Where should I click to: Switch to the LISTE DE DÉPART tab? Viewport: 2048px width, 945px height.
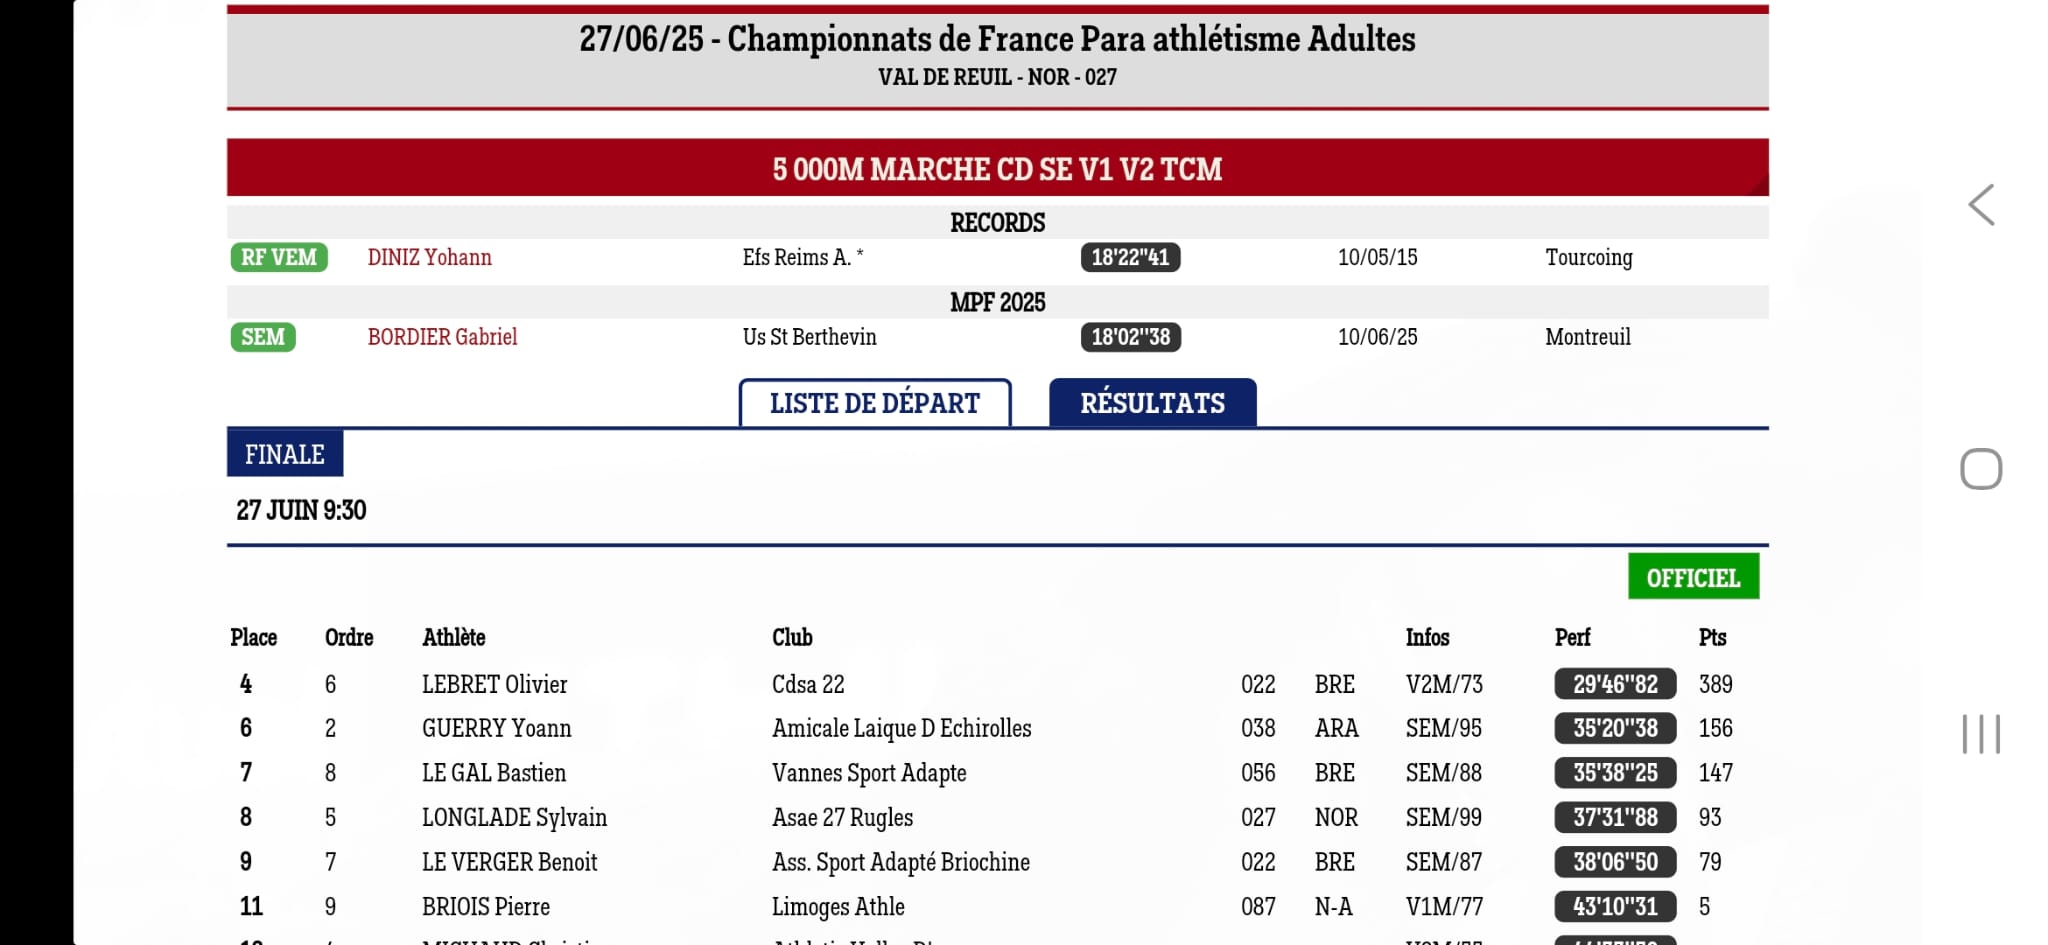point(875,403)
